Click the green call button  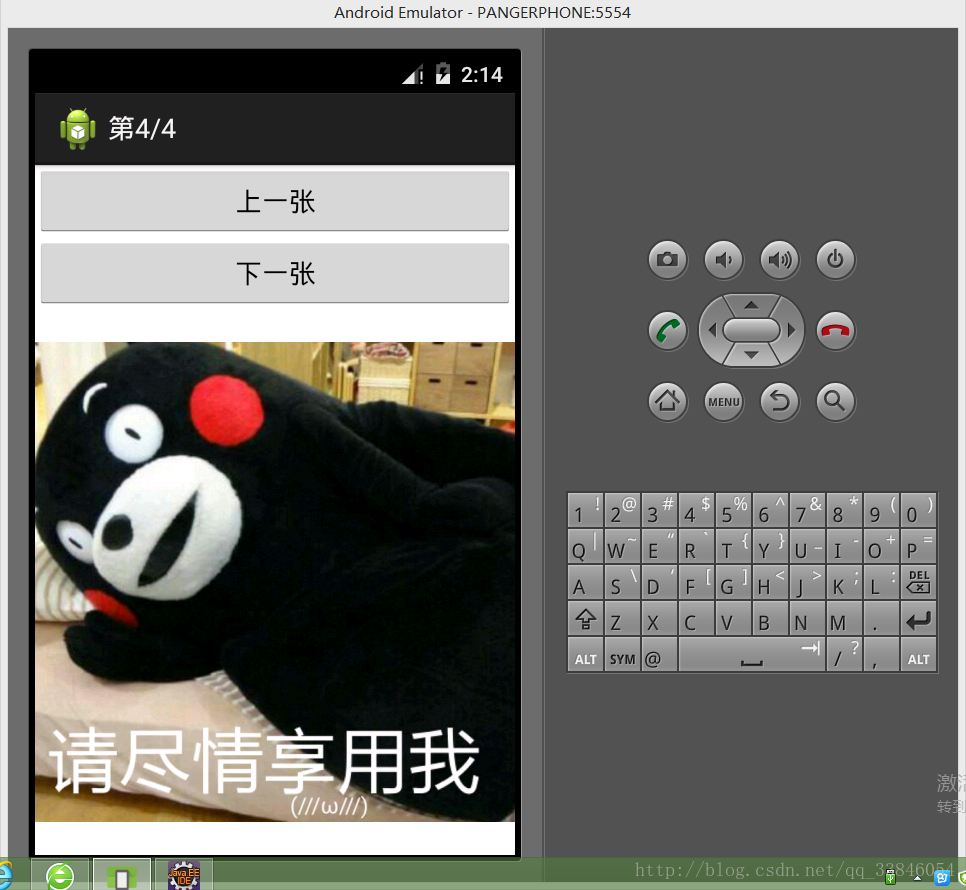(x=667, y=331)
